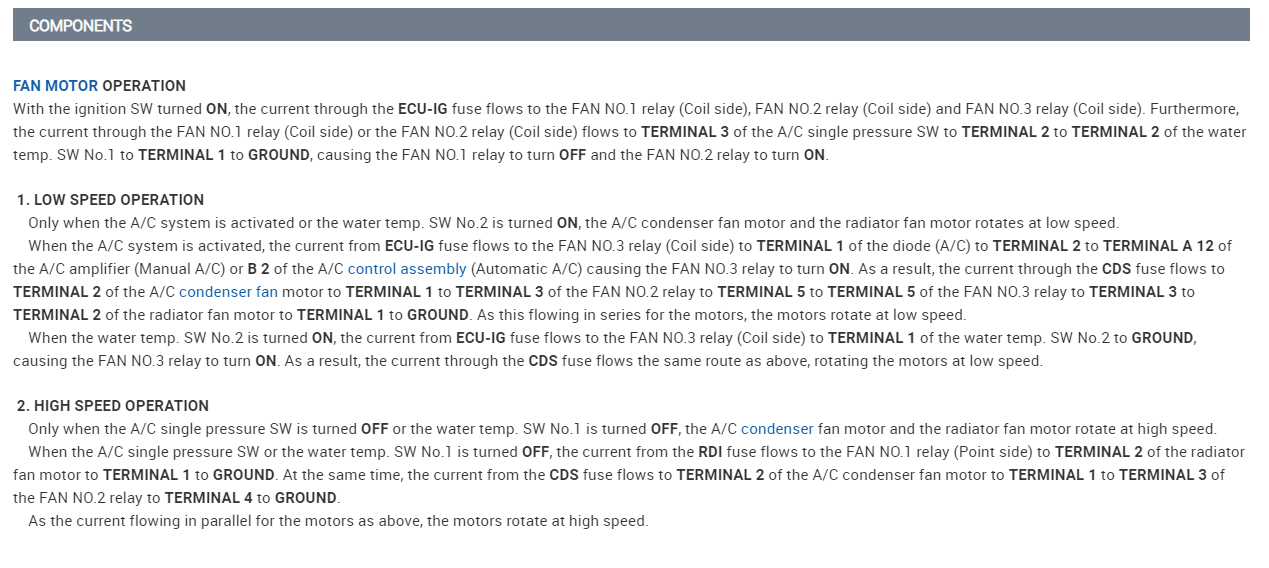The height and width of the screenshot is (568, 1269).
Task: Click the bold 'TERMINAL 4' text
Action: coord(208,498)
